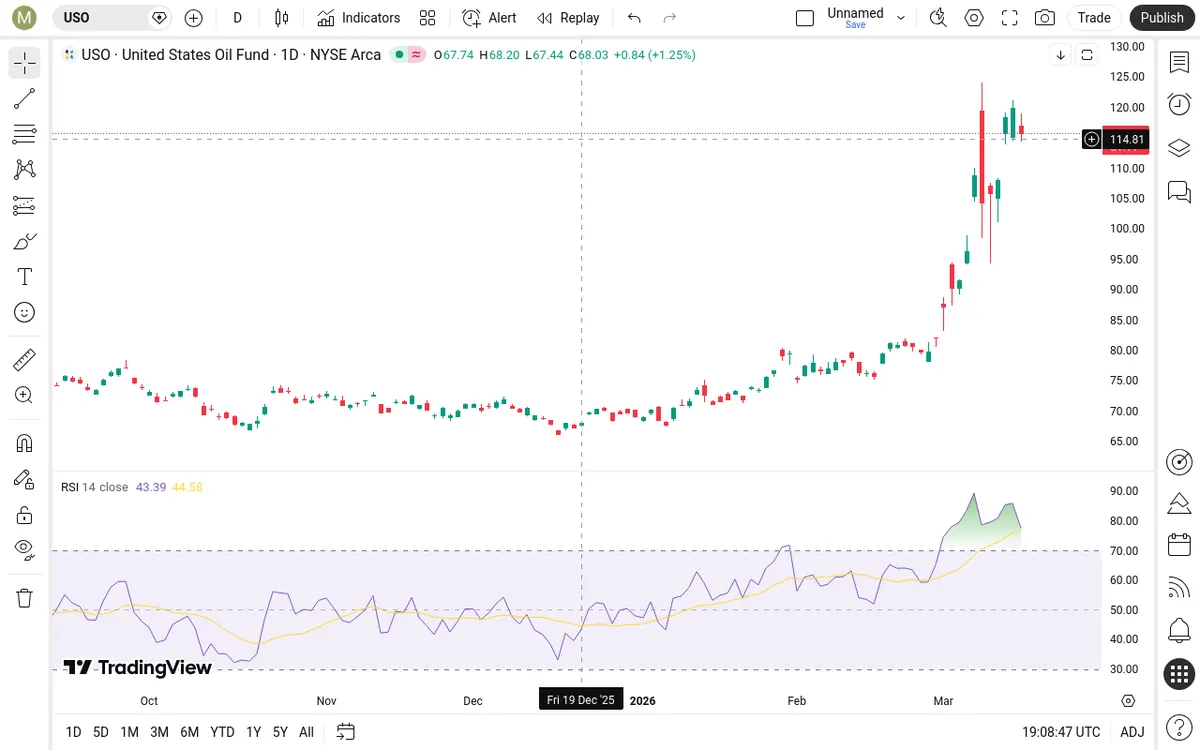Image resolution: width=1200 pixels, height=750 pixels.
Task: Open the chats panel
Action: point(1179,190)
